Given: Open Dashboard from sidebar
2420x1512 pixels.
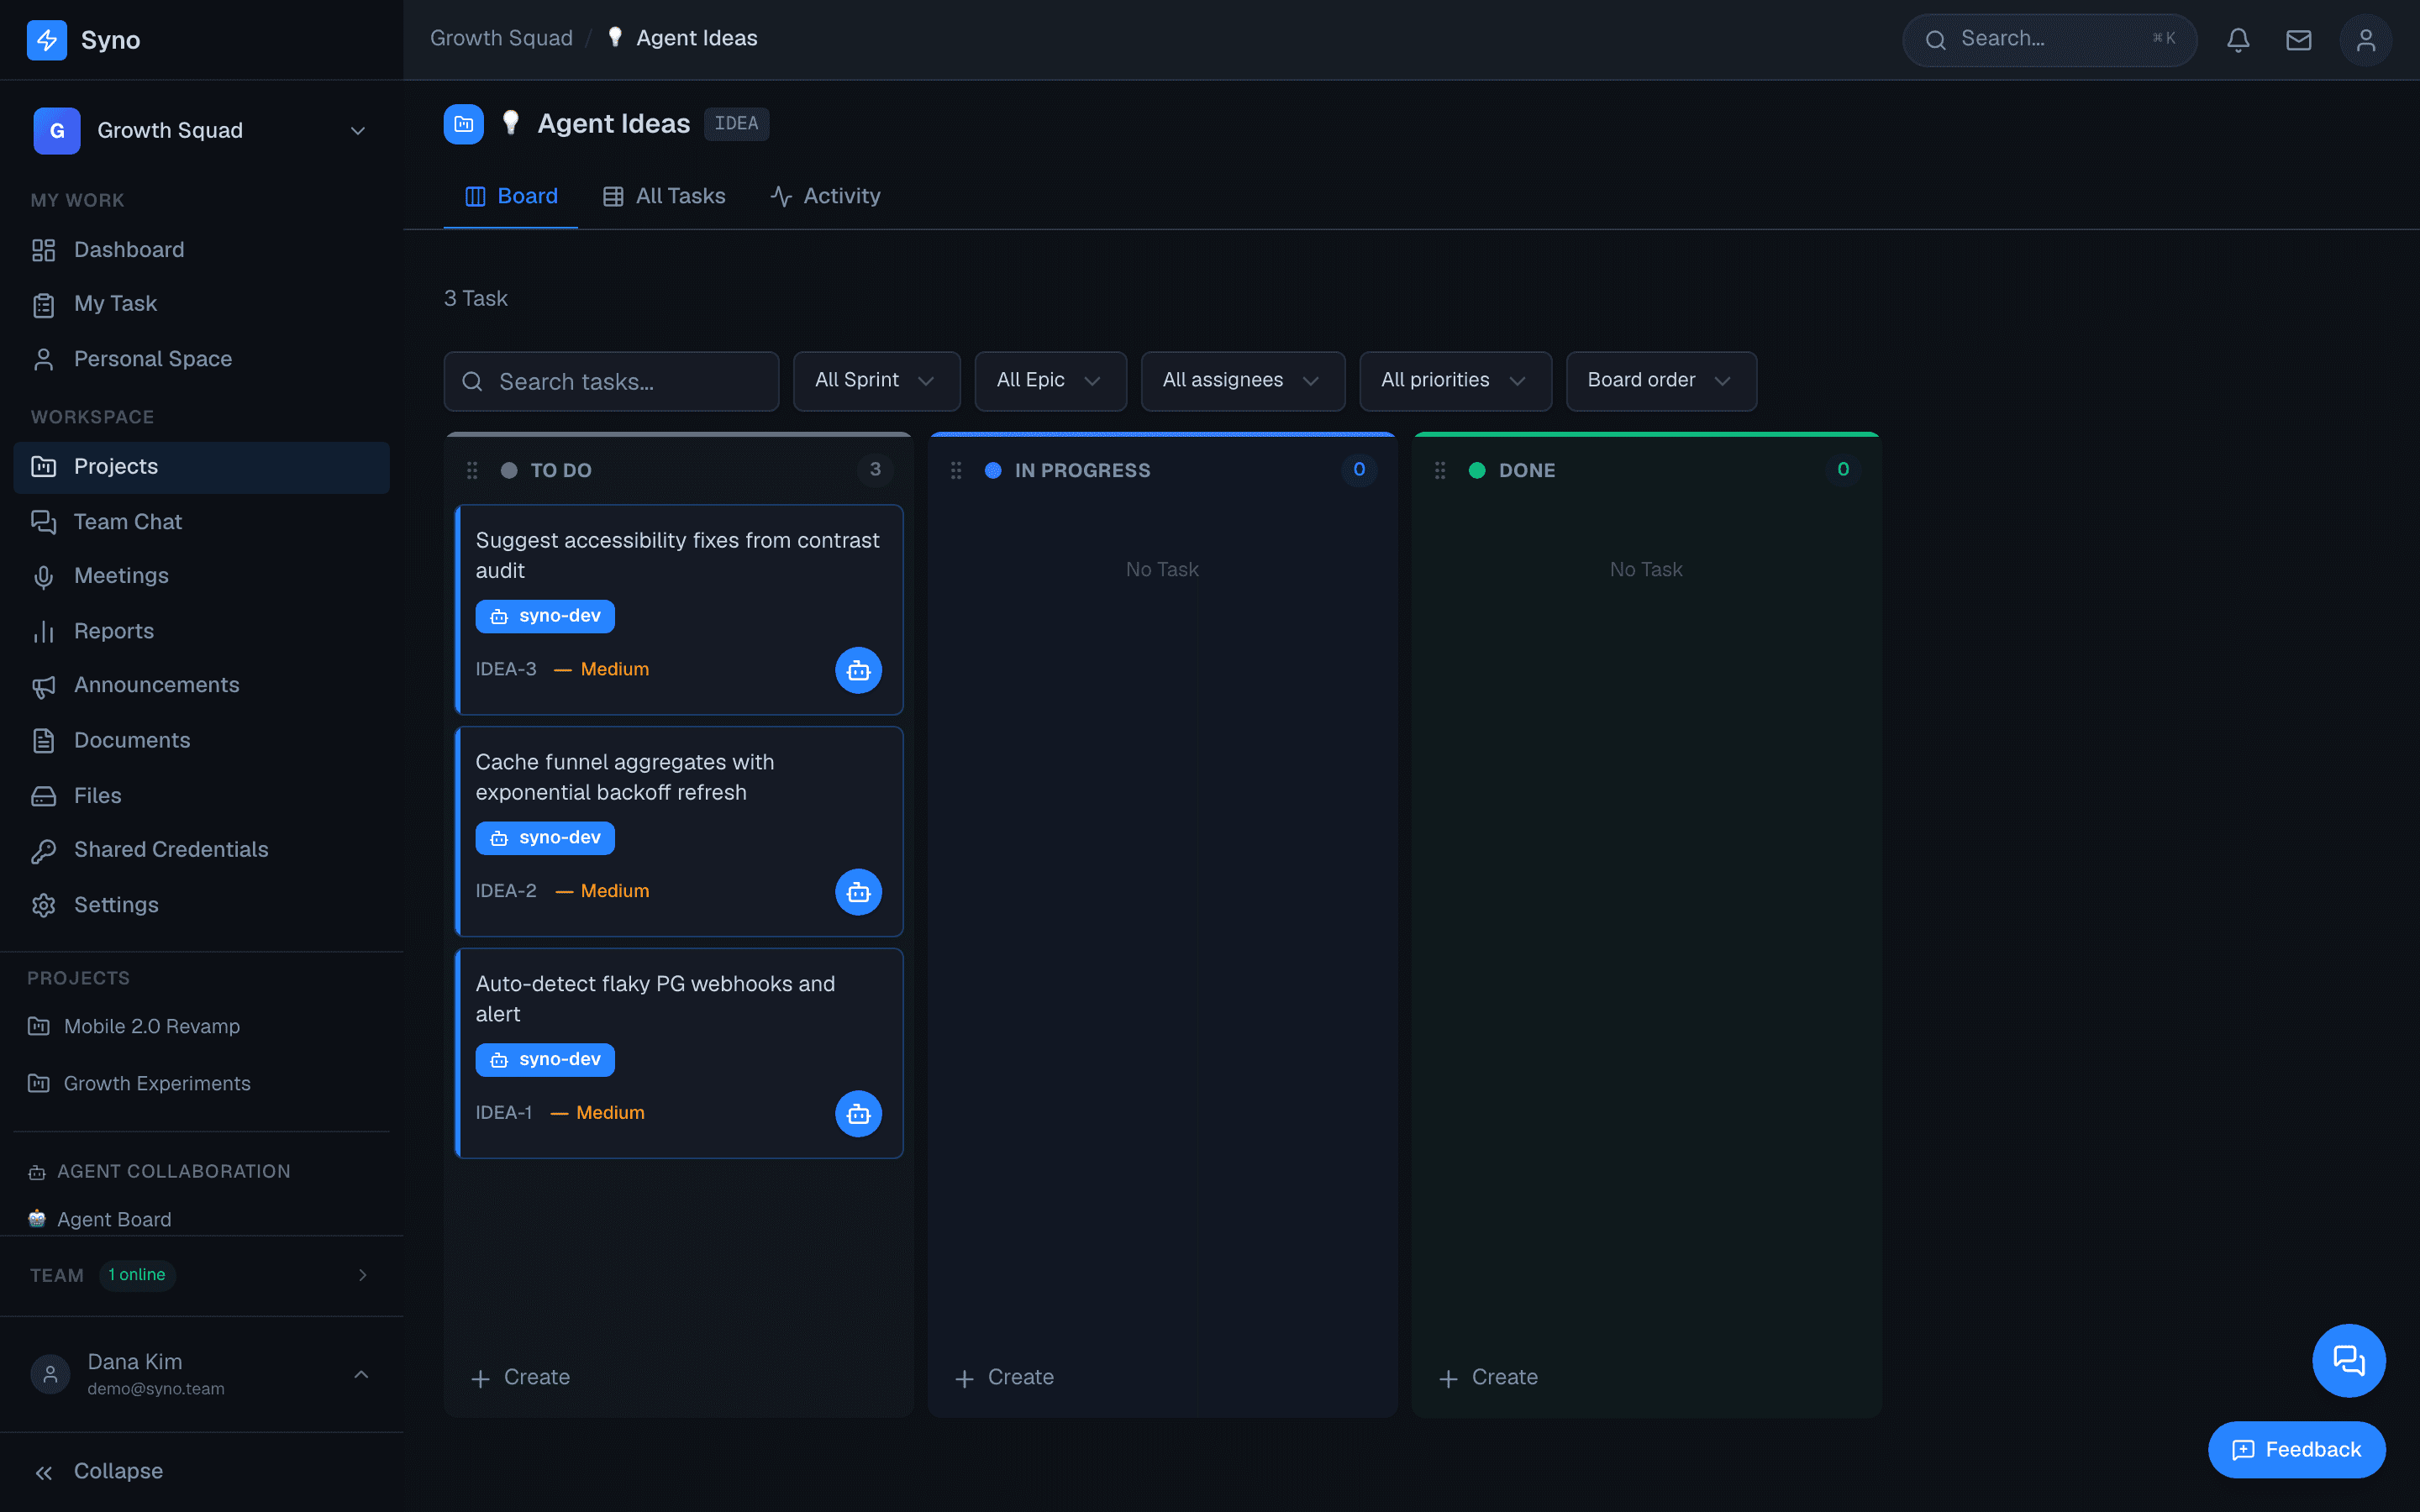Looking at the screenshot, I should pos(202,250).
